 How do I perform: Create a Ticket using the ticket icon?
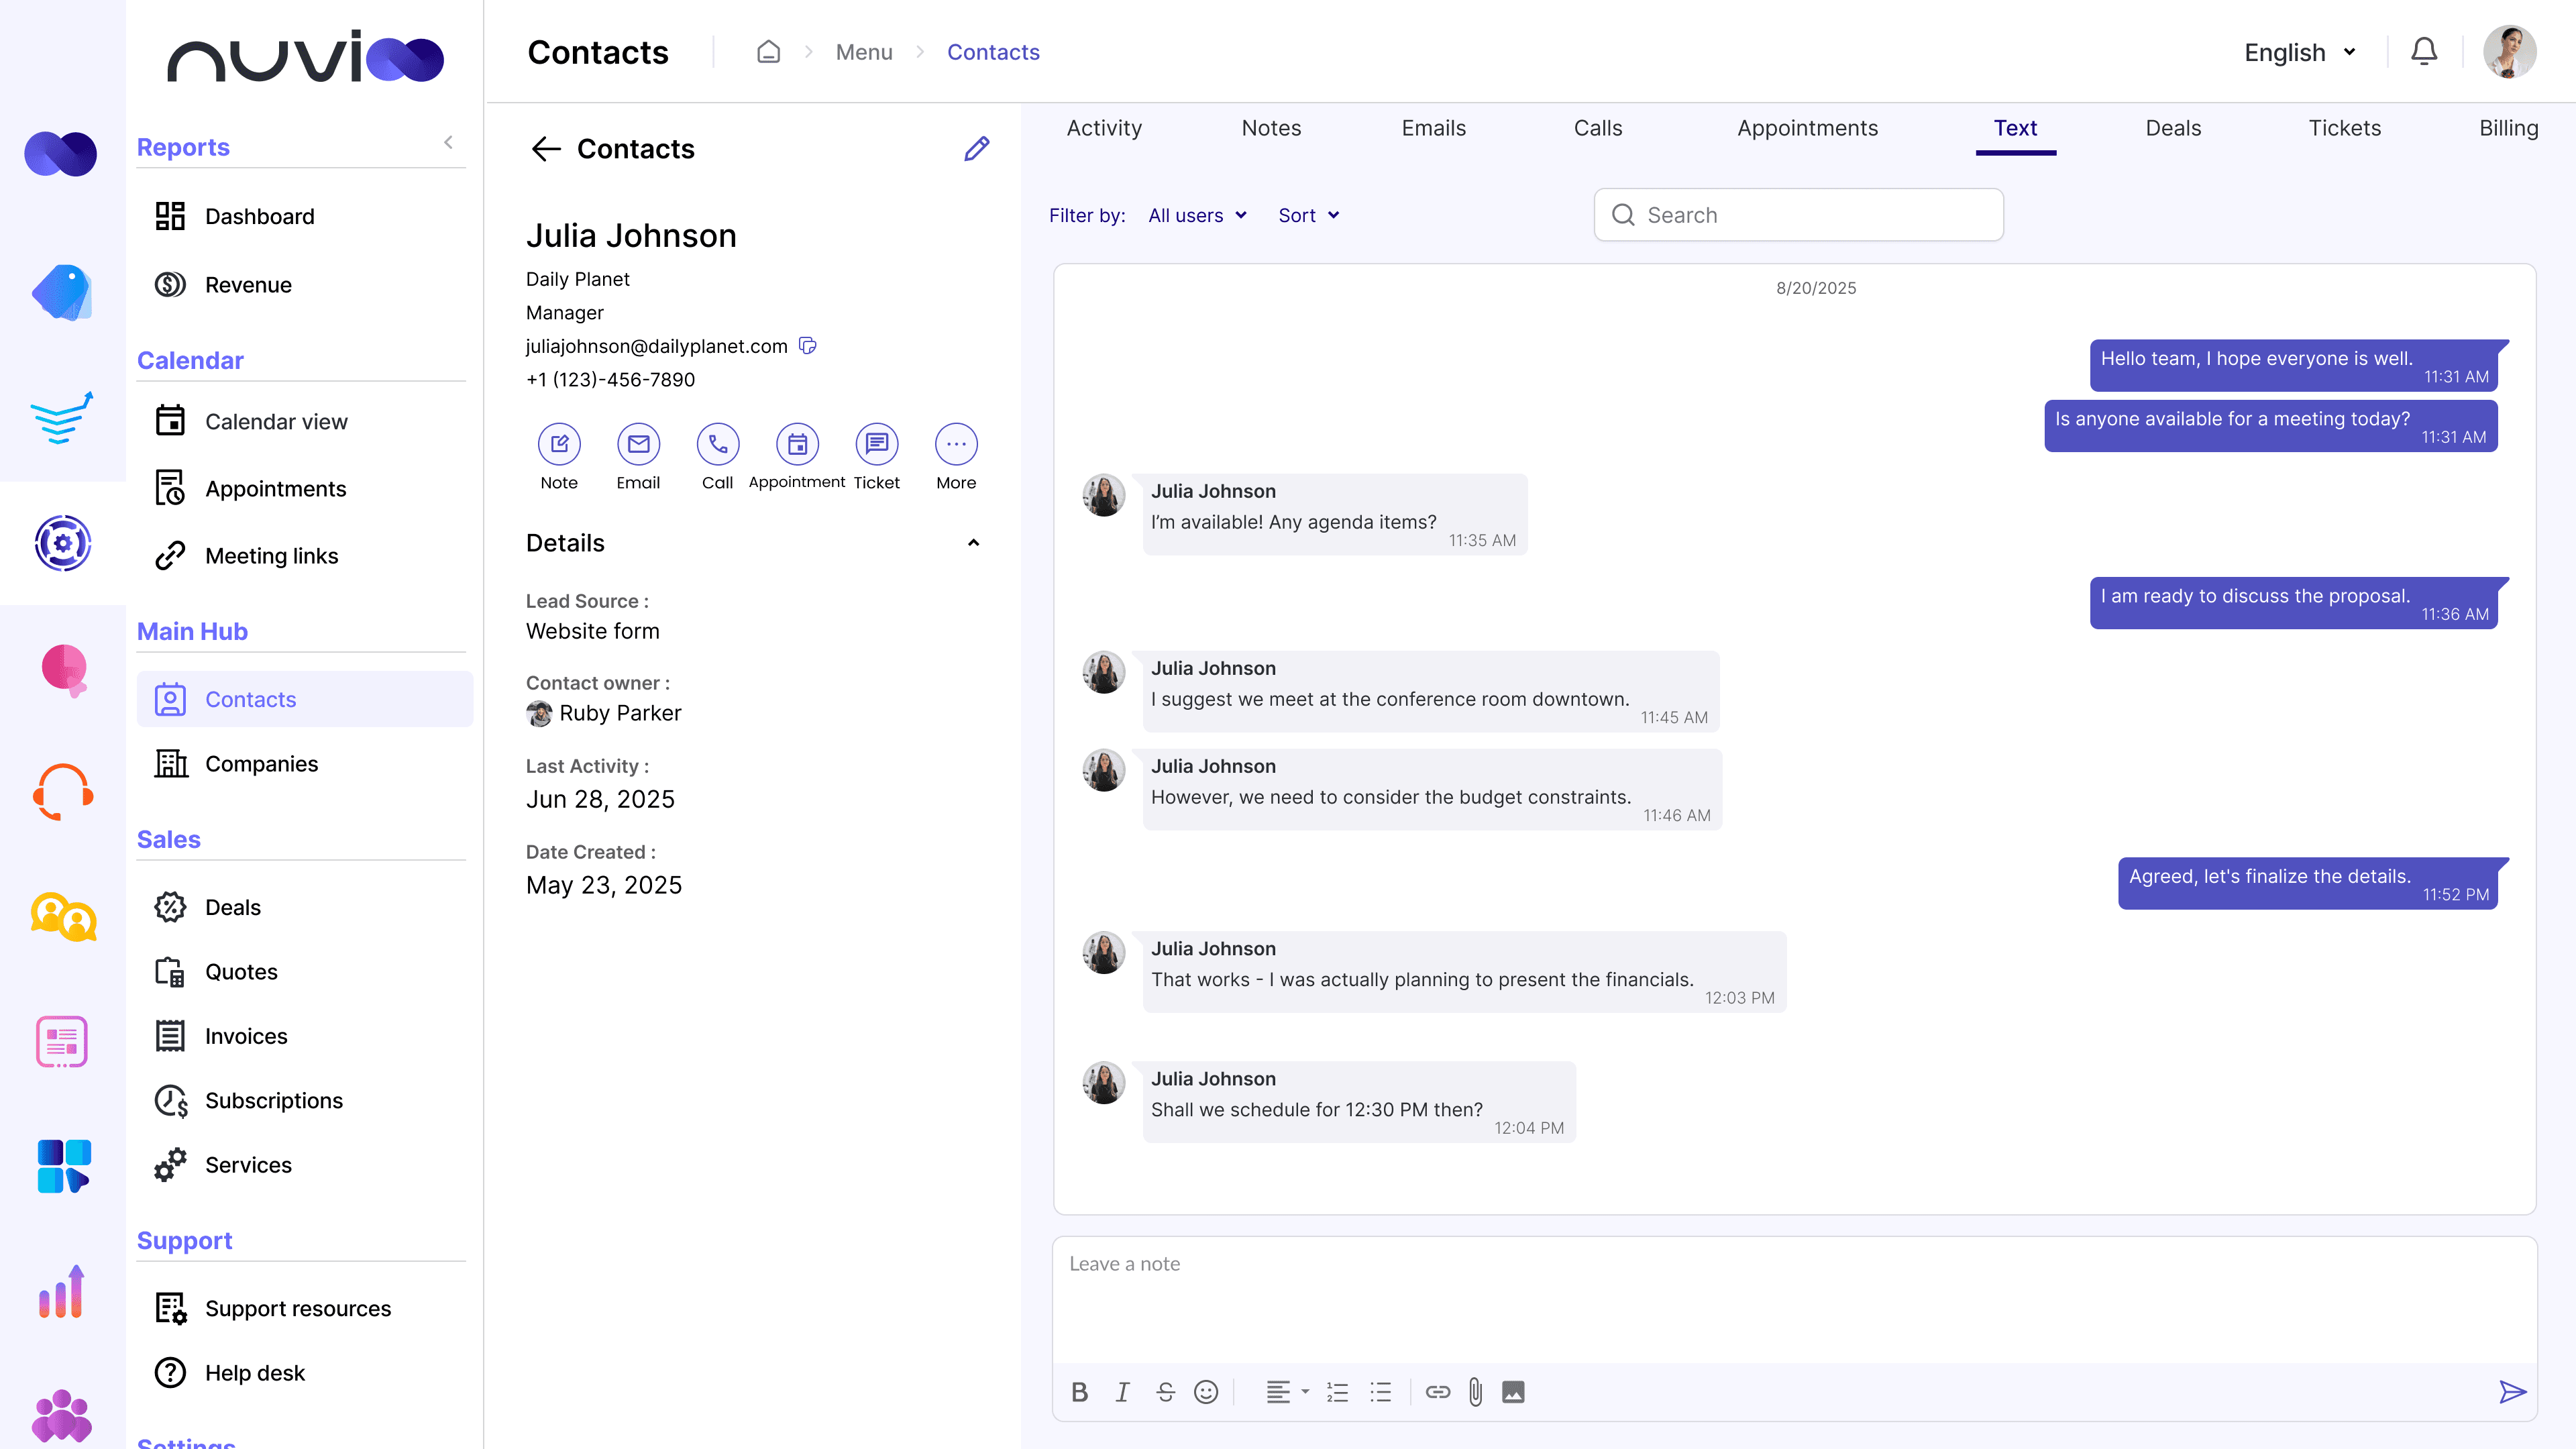tap(876, 444)
